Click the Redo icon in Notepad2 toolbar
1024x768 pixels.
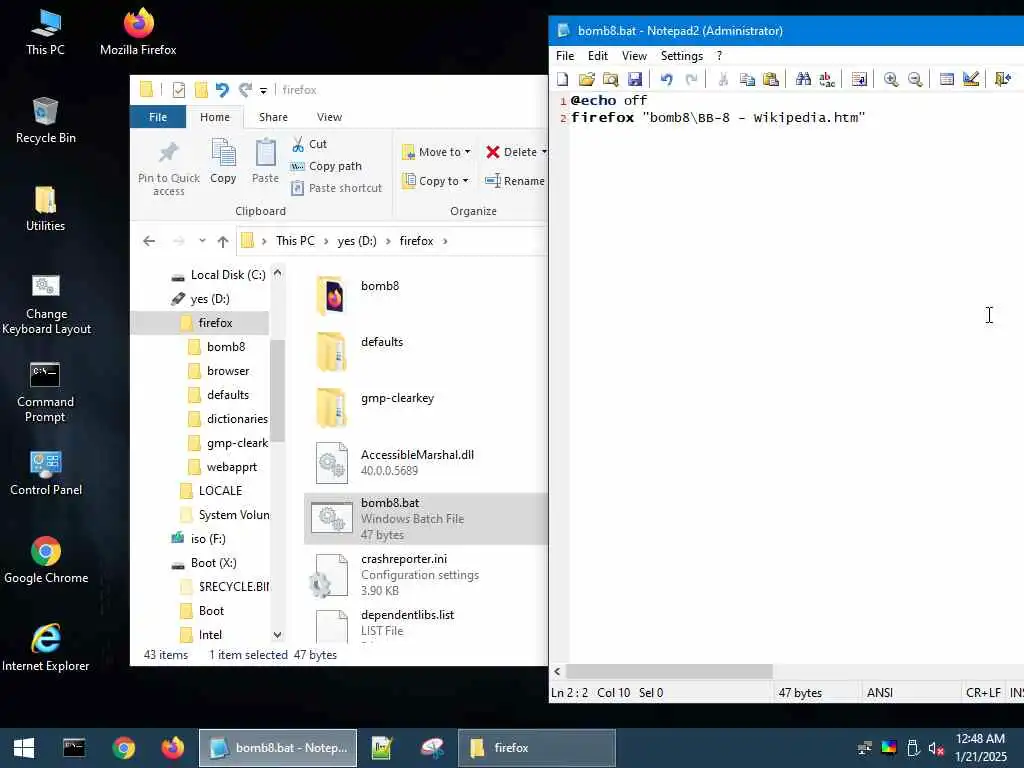coord(691,80)
